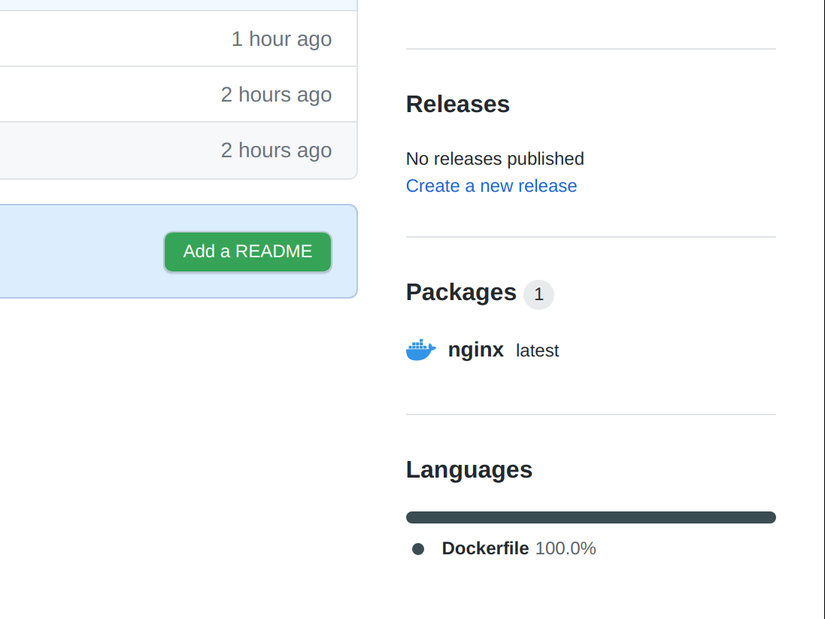Click the Packages heading
This screenshot has width=825, height=619.
point(461,292)
